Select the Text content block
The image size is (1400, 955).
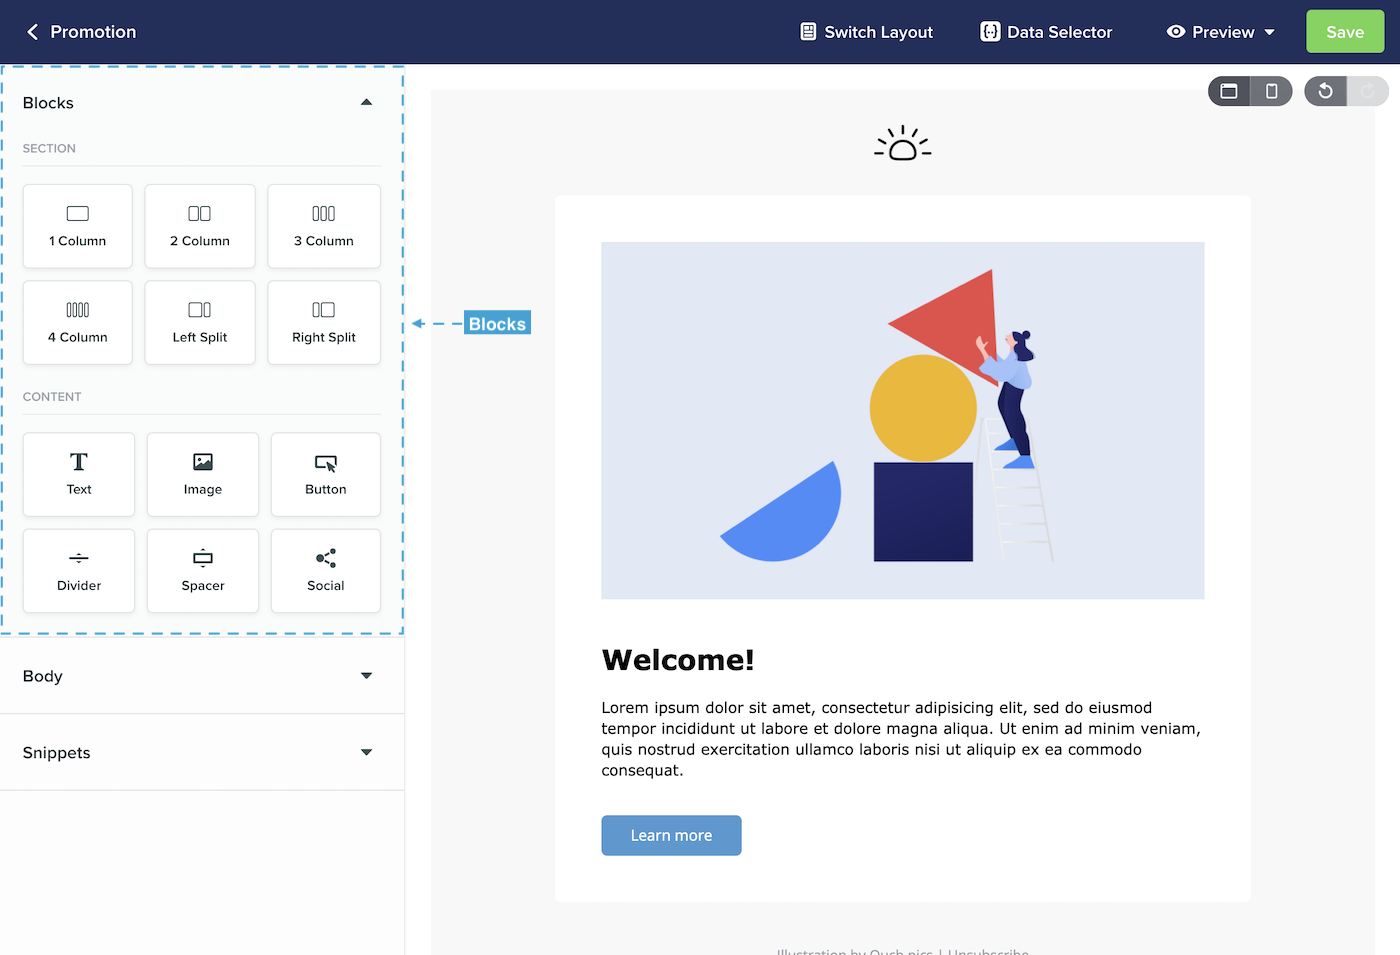(78, 474)
